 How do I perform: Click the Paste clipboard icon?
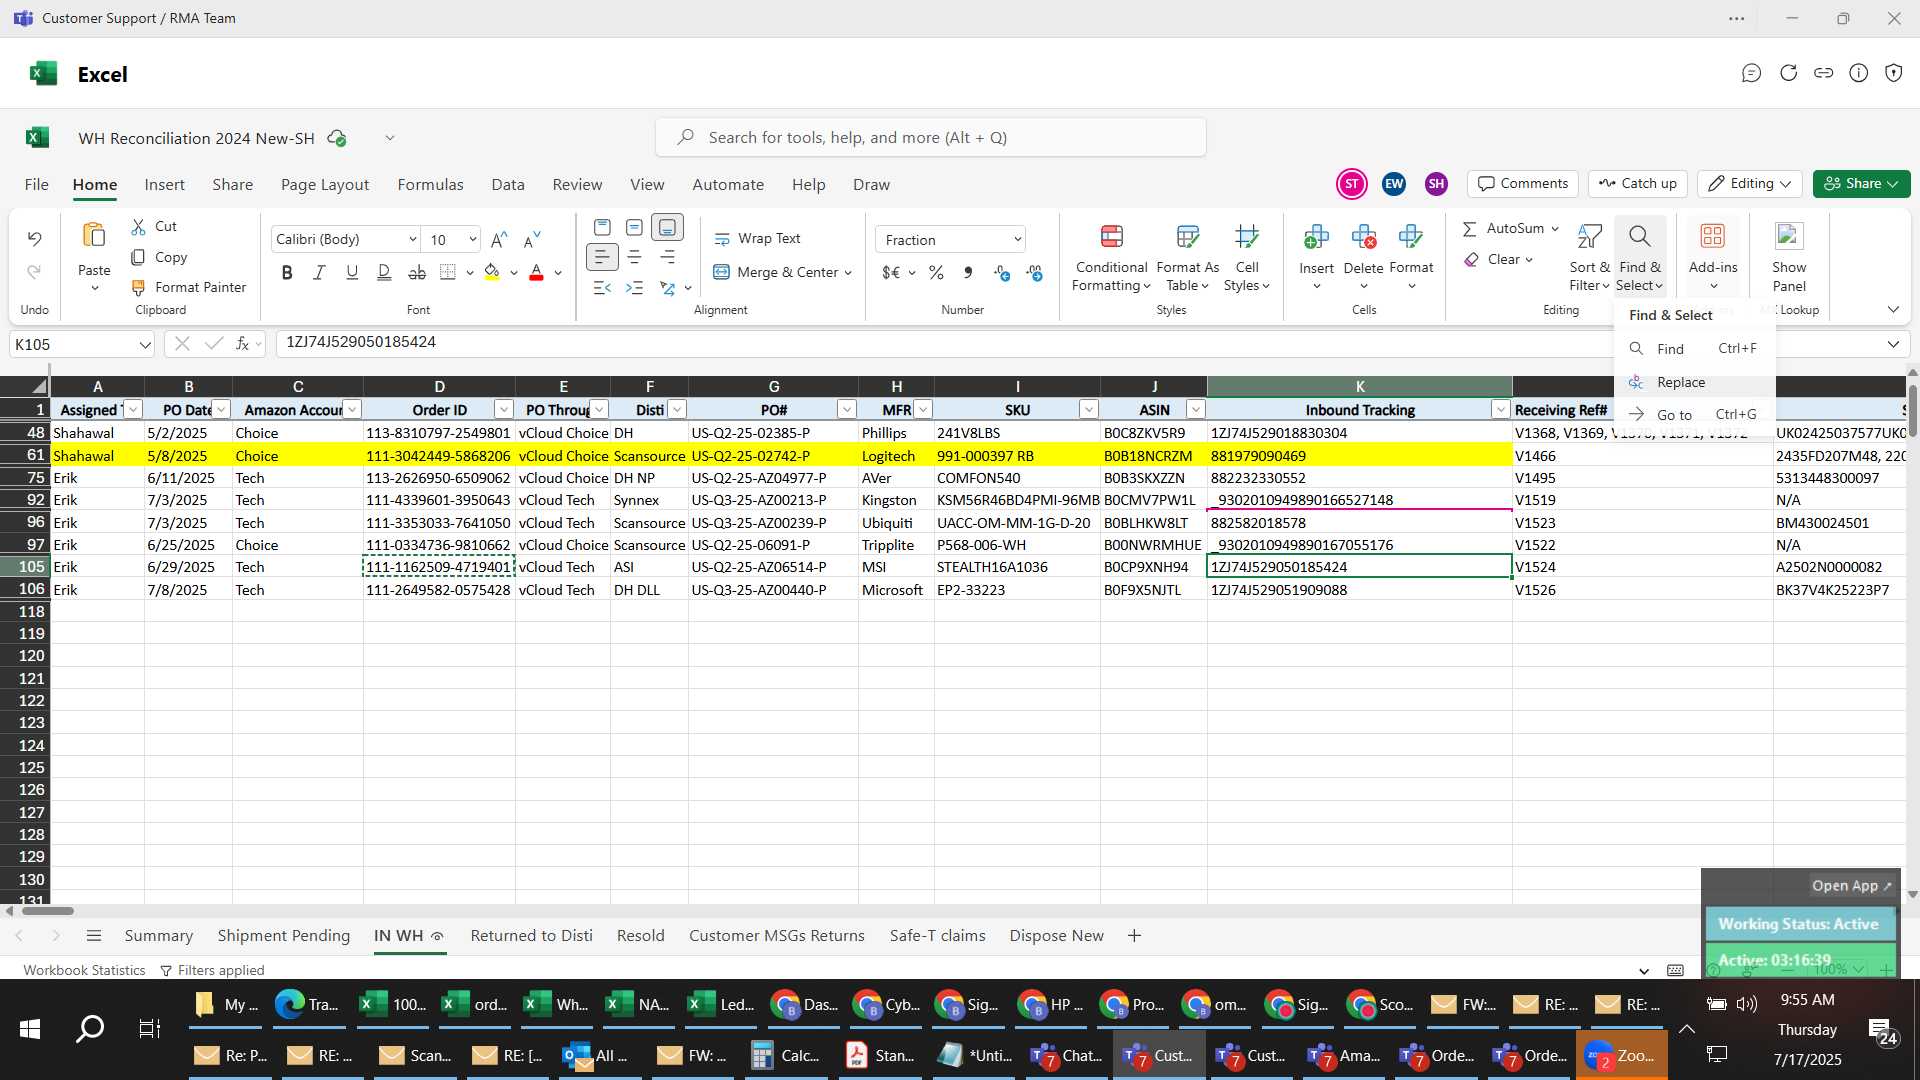click(94, 236)
